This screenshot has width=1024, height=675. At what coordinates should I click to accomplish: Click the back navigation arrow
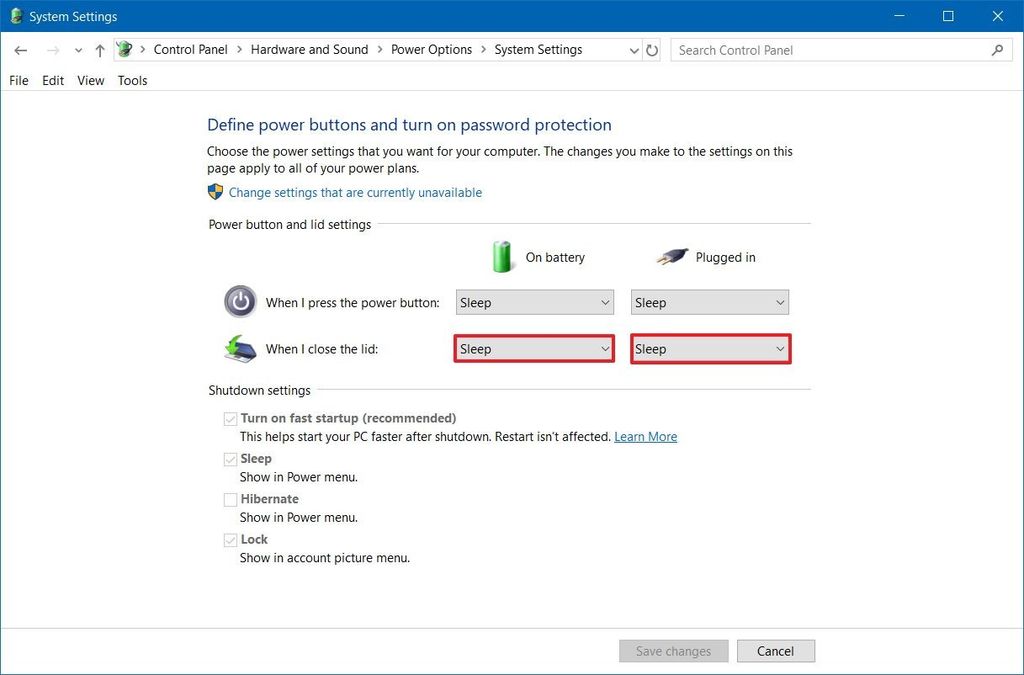(21, 49)
